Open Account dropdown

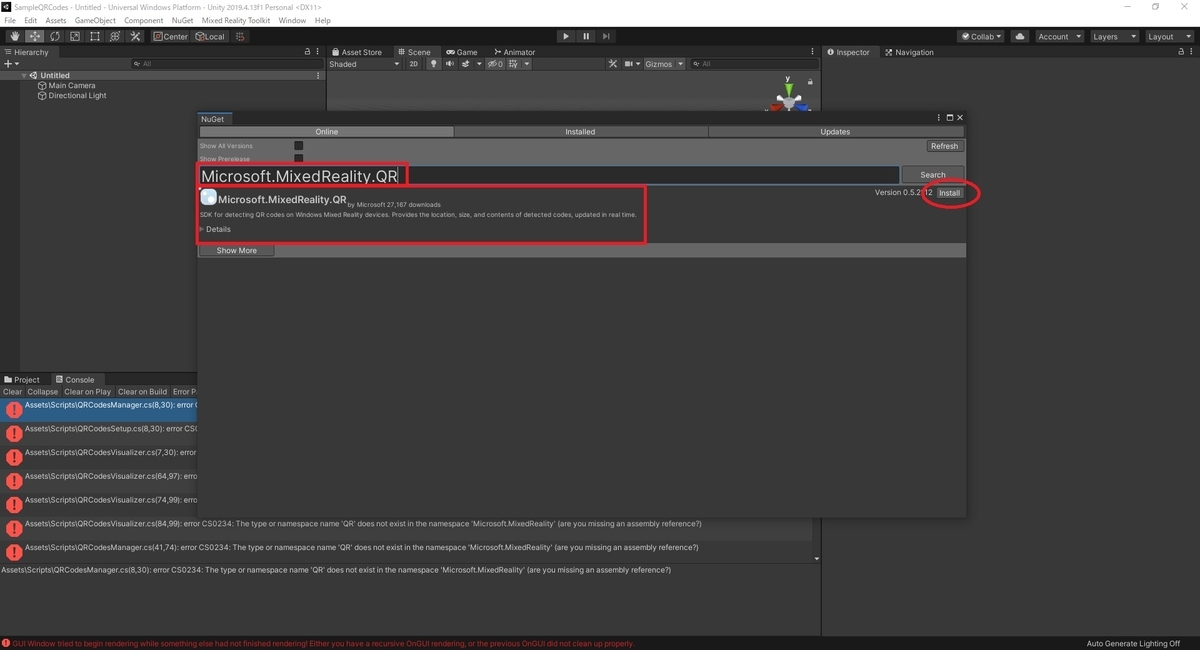tap(1058, 36)
